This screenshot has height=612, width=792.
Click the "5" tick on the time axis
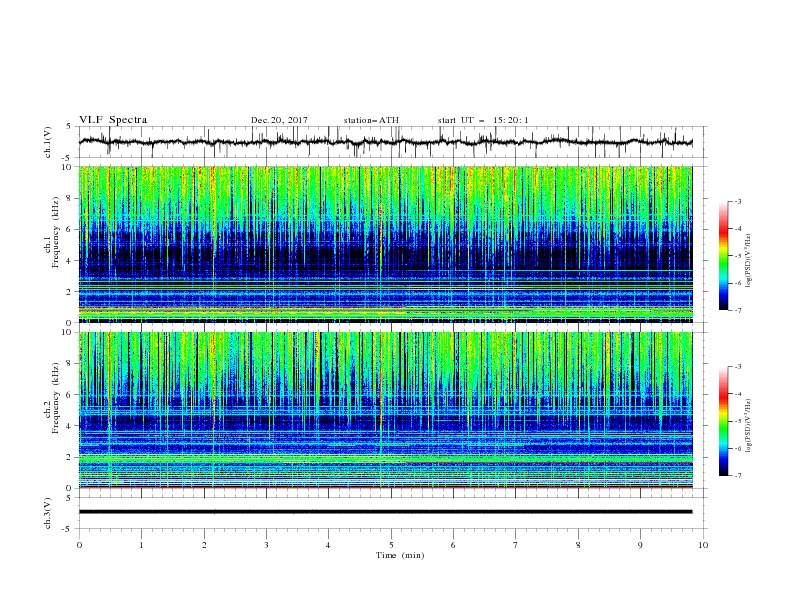tap(391, 545)
